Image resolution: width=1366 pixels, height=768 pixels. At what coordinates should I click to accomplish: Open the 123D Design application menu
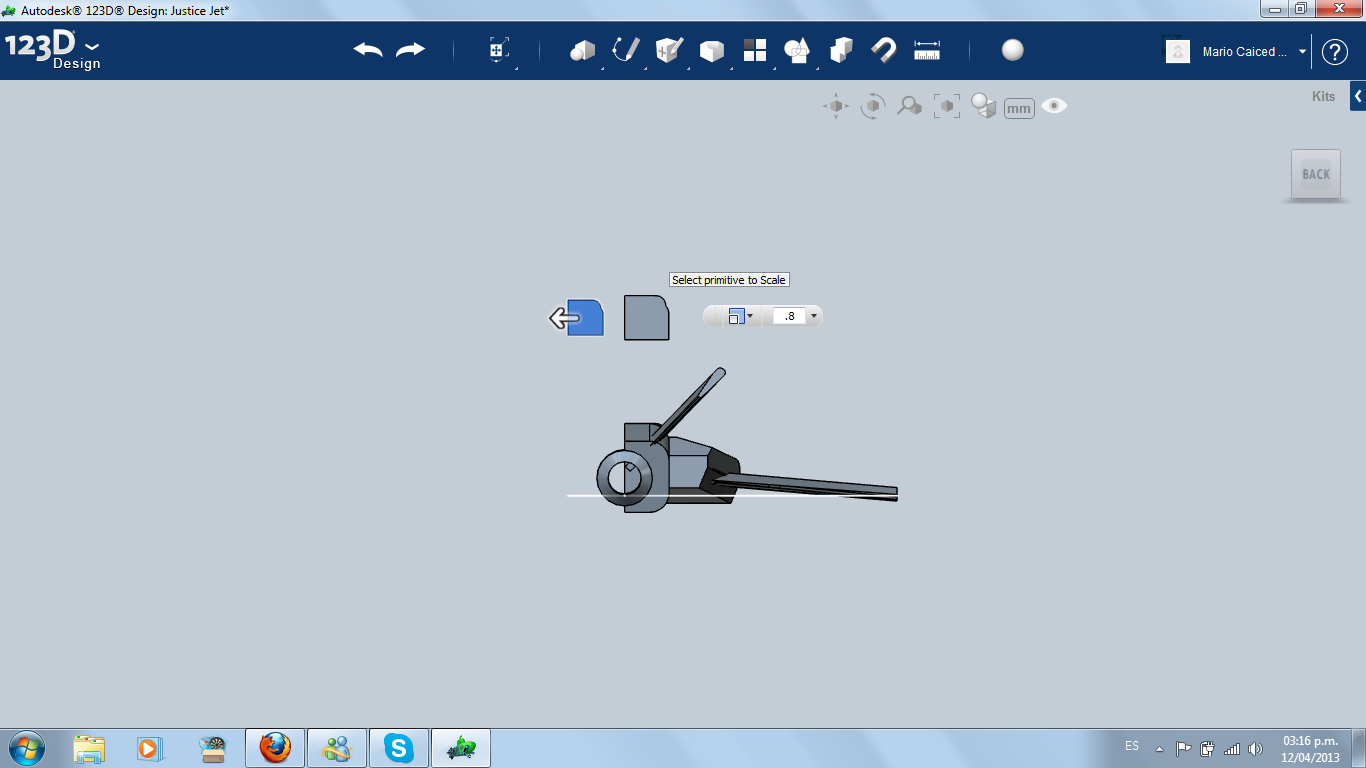click(53, 51)
